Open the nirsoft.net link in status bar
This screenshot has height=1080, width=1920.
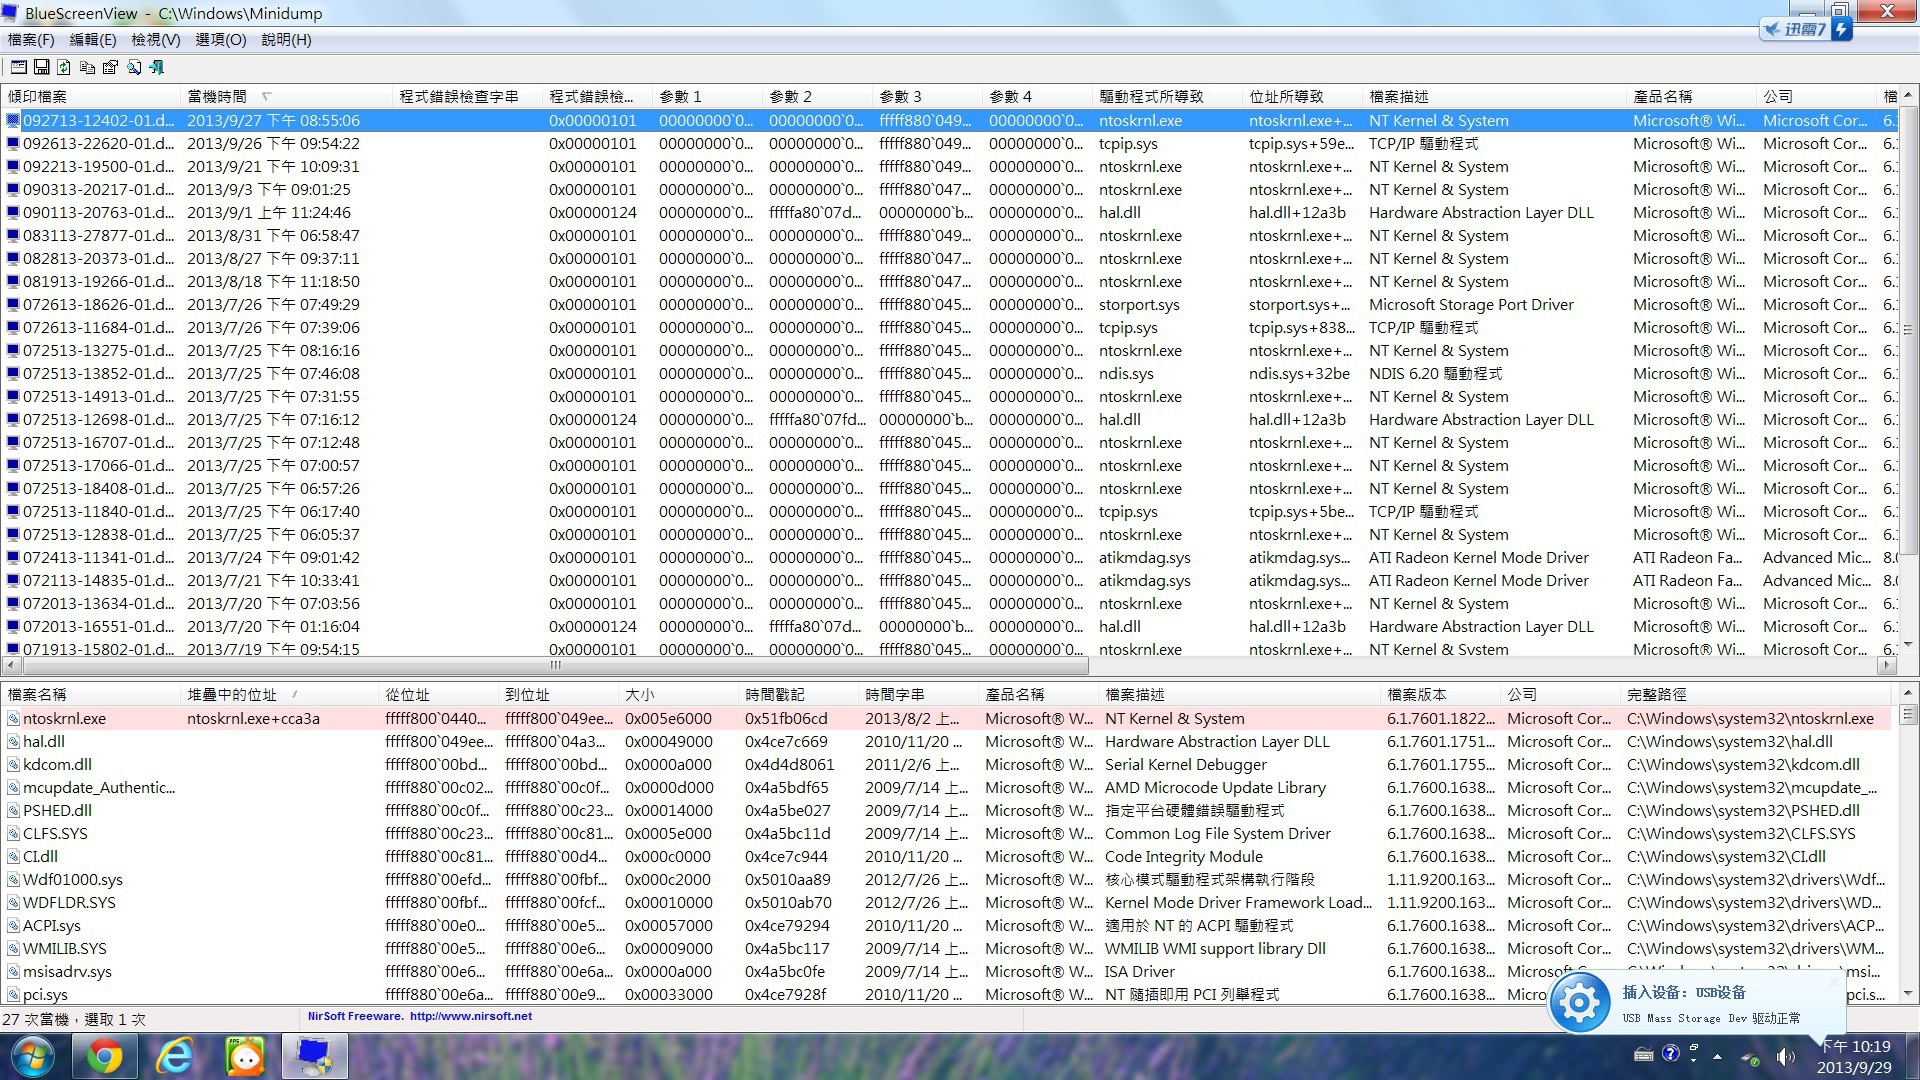[471, 1016]
